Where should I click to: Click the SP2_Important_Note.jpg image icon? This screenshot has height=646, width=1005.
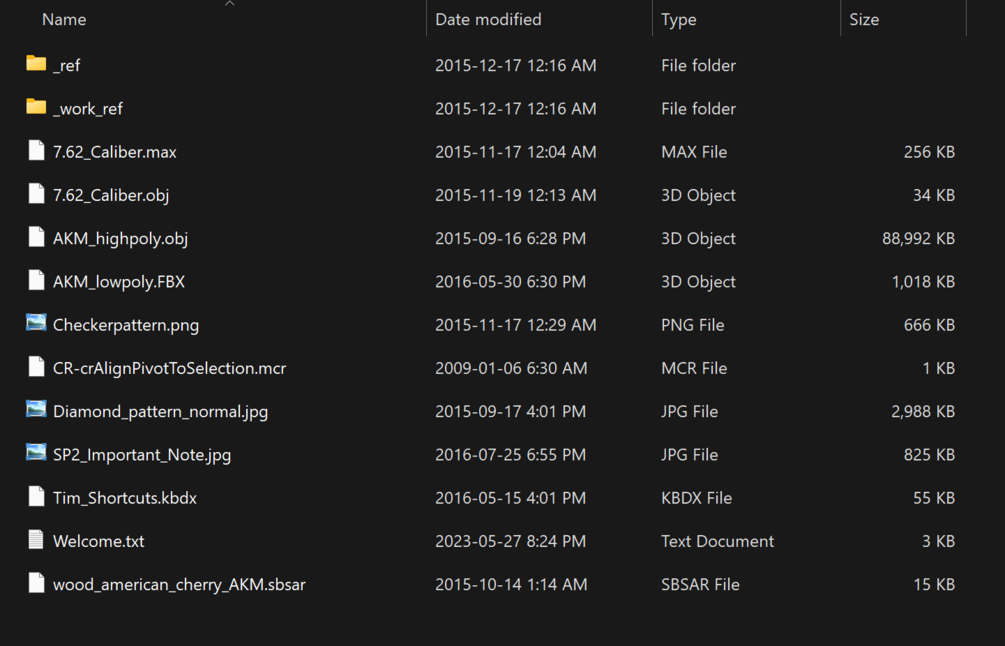click(36, 453)
